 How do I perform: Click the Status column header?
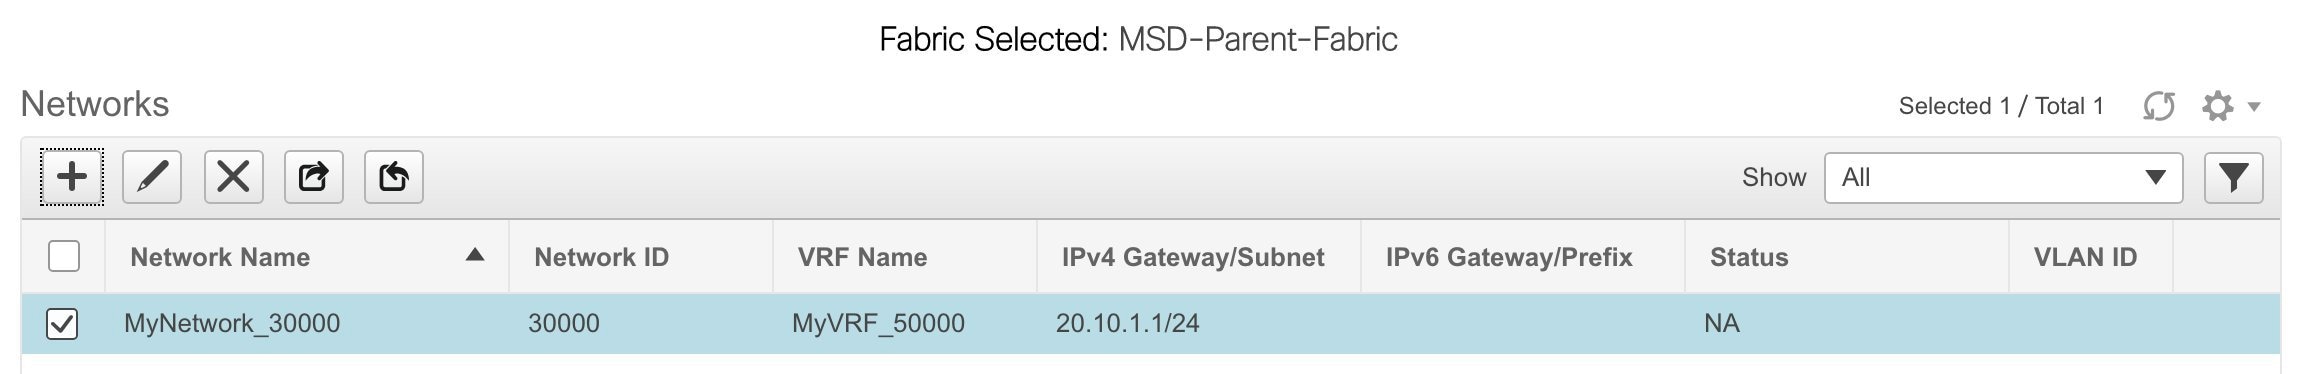(1749, 257)
